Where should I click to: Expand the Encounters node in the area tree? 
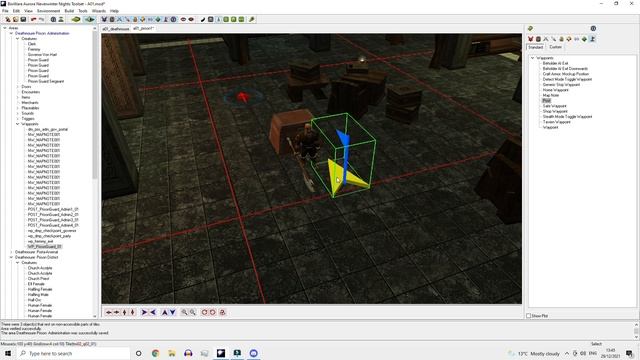point(18,92)
